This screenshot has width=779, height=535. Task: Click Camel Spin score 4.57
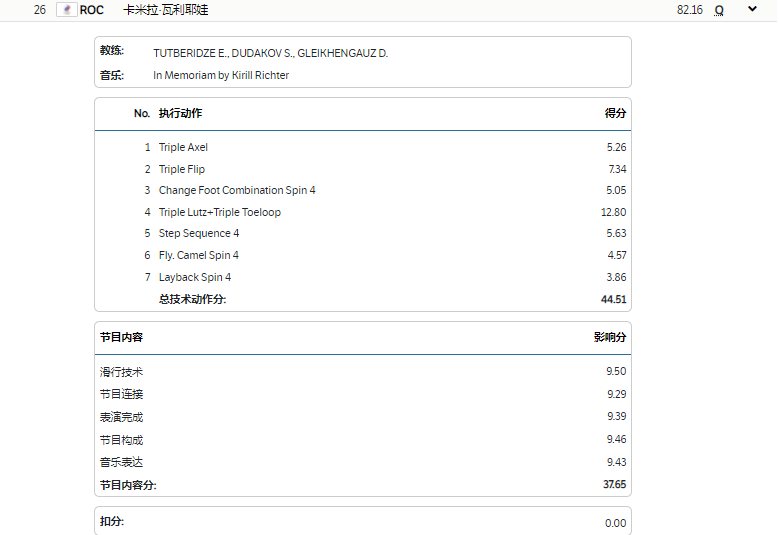tap(617, 255)
